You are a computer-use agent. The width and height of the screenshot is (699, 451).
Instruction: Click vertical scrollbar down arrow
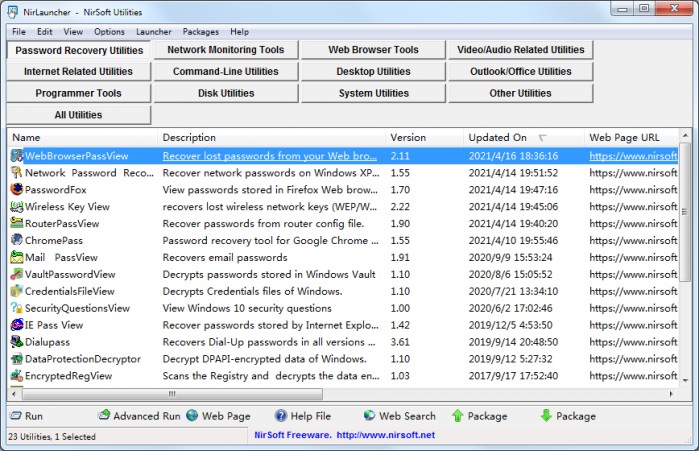[685, 380]
